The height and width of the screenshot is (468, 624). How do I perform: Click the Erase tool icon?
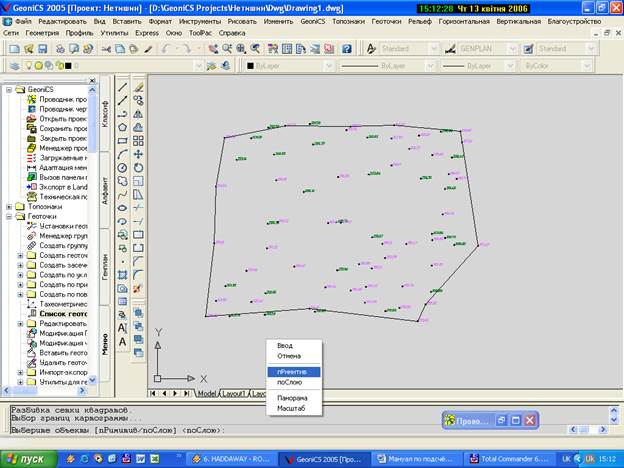click(139, 87)
